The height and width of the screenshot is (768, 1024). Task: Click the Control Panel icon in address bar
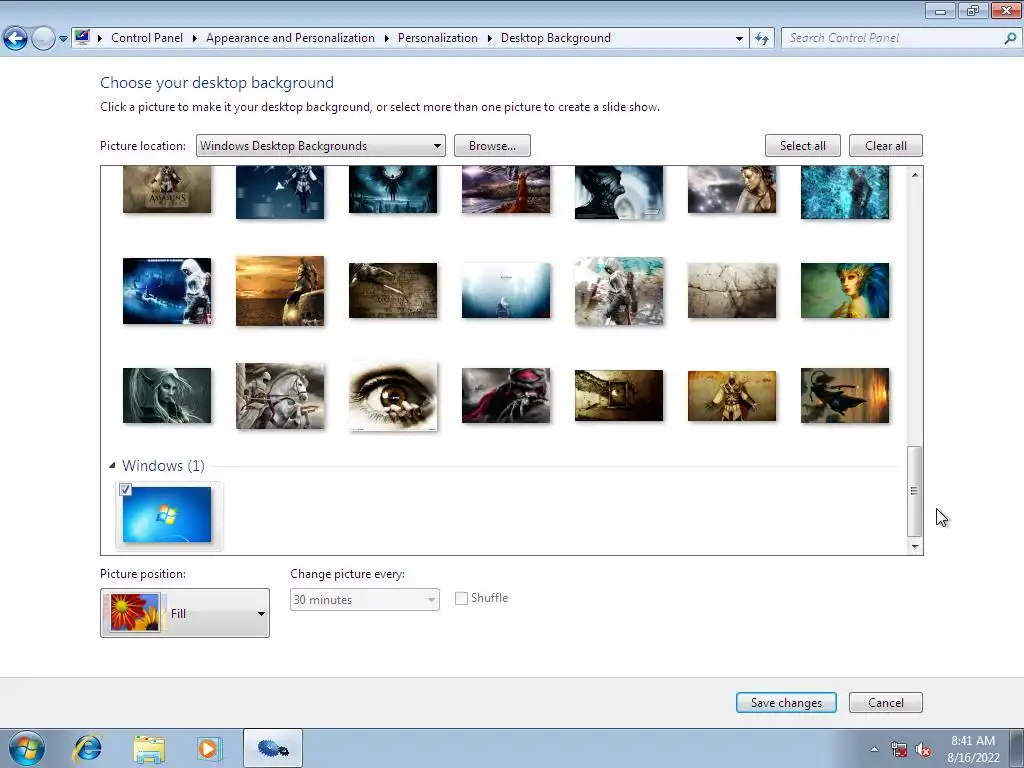[x=82, y=37]
